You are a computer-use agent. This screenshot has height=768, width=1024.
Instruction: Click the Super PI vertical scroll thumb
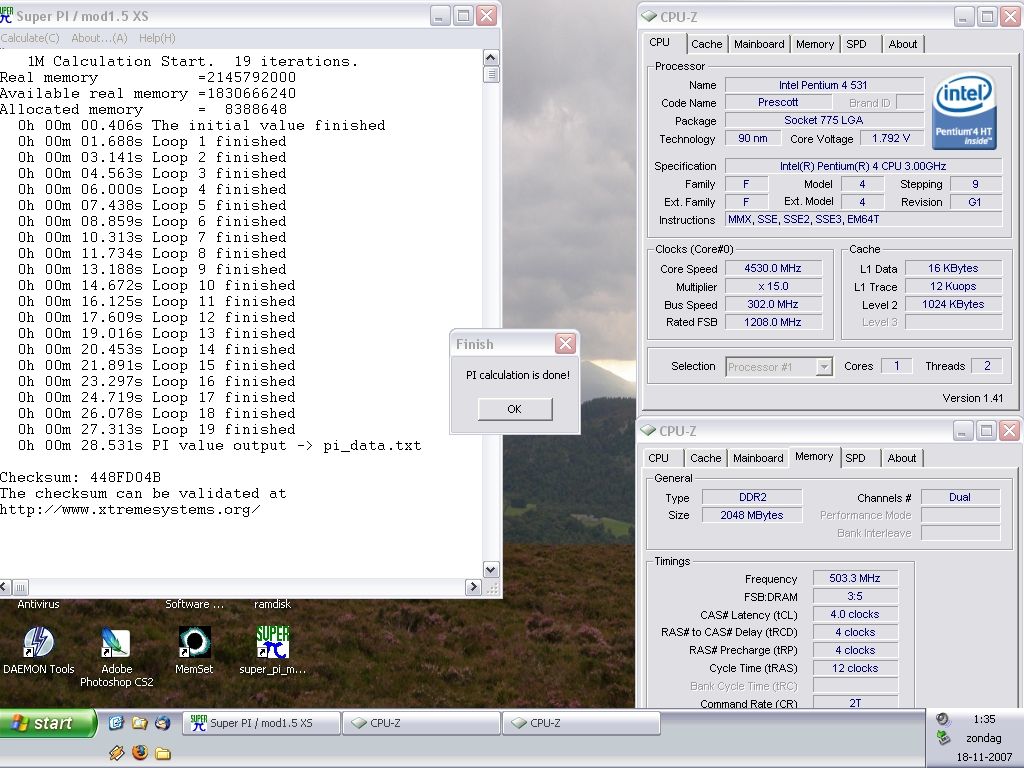tap(491, 74)
